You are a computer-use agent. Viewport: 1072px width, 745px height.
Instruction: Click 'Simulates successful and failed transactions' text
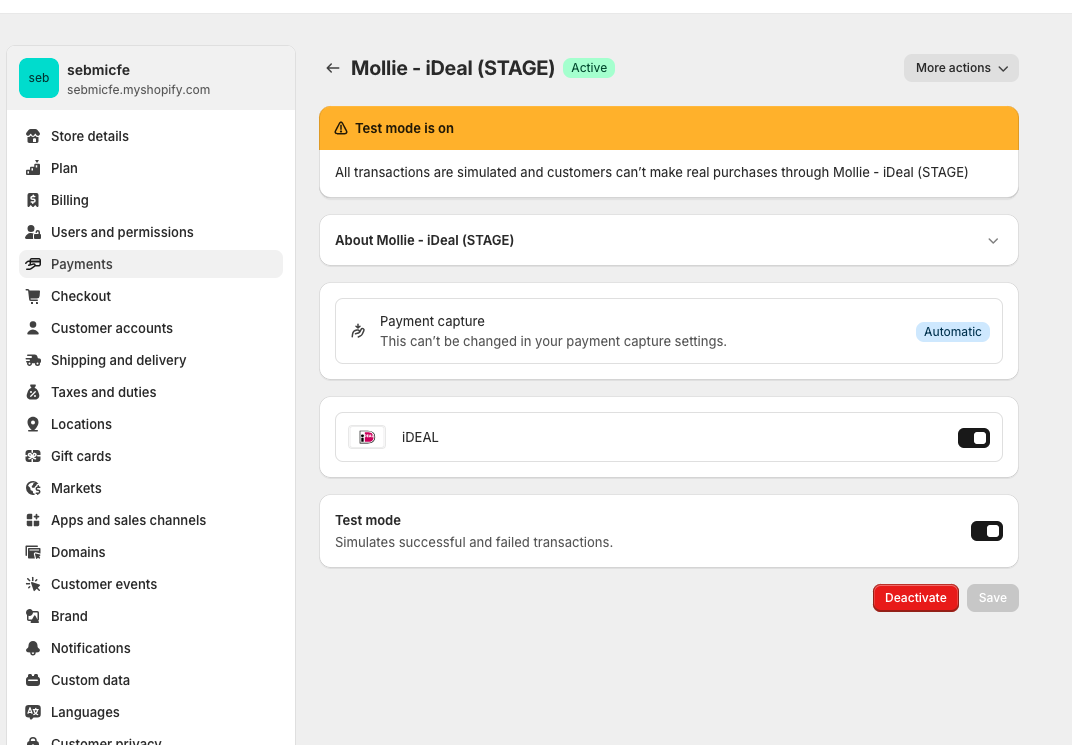474,542
